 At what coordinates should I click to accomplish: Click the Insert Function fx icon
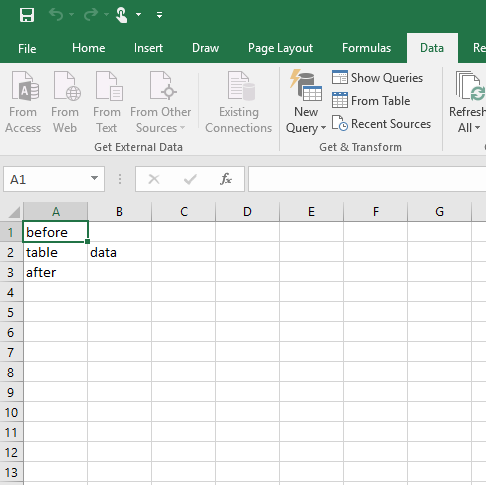tap(226, 179)
